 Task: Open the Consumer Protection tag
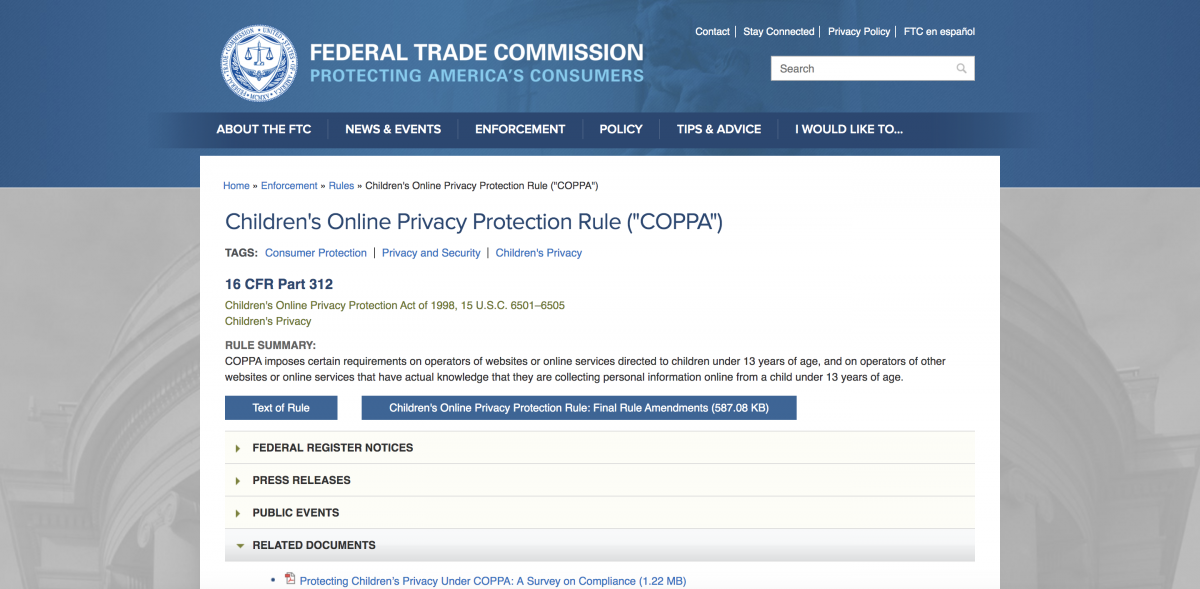pos(316,253)
